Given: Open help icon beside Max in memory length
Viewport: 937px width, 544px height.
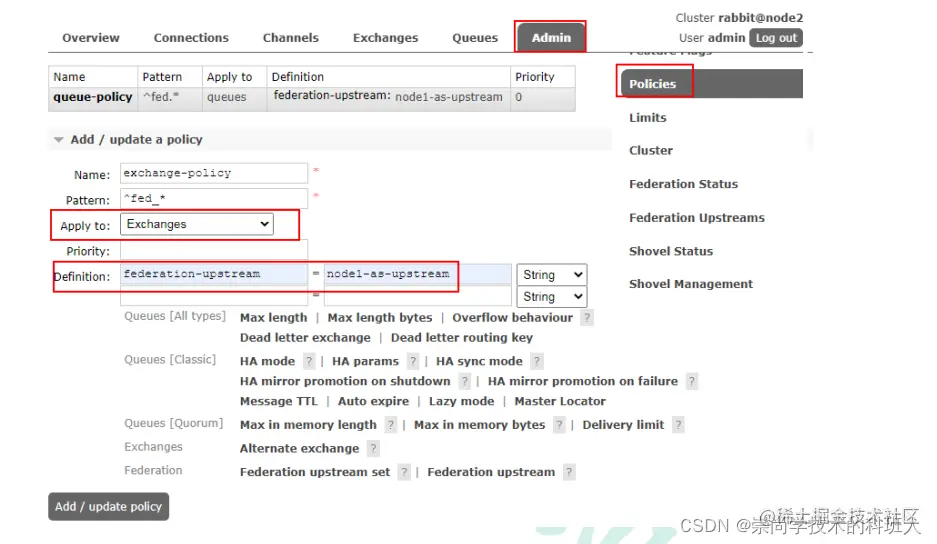Looking at the screenshot, I should click(x=390, y=425).
